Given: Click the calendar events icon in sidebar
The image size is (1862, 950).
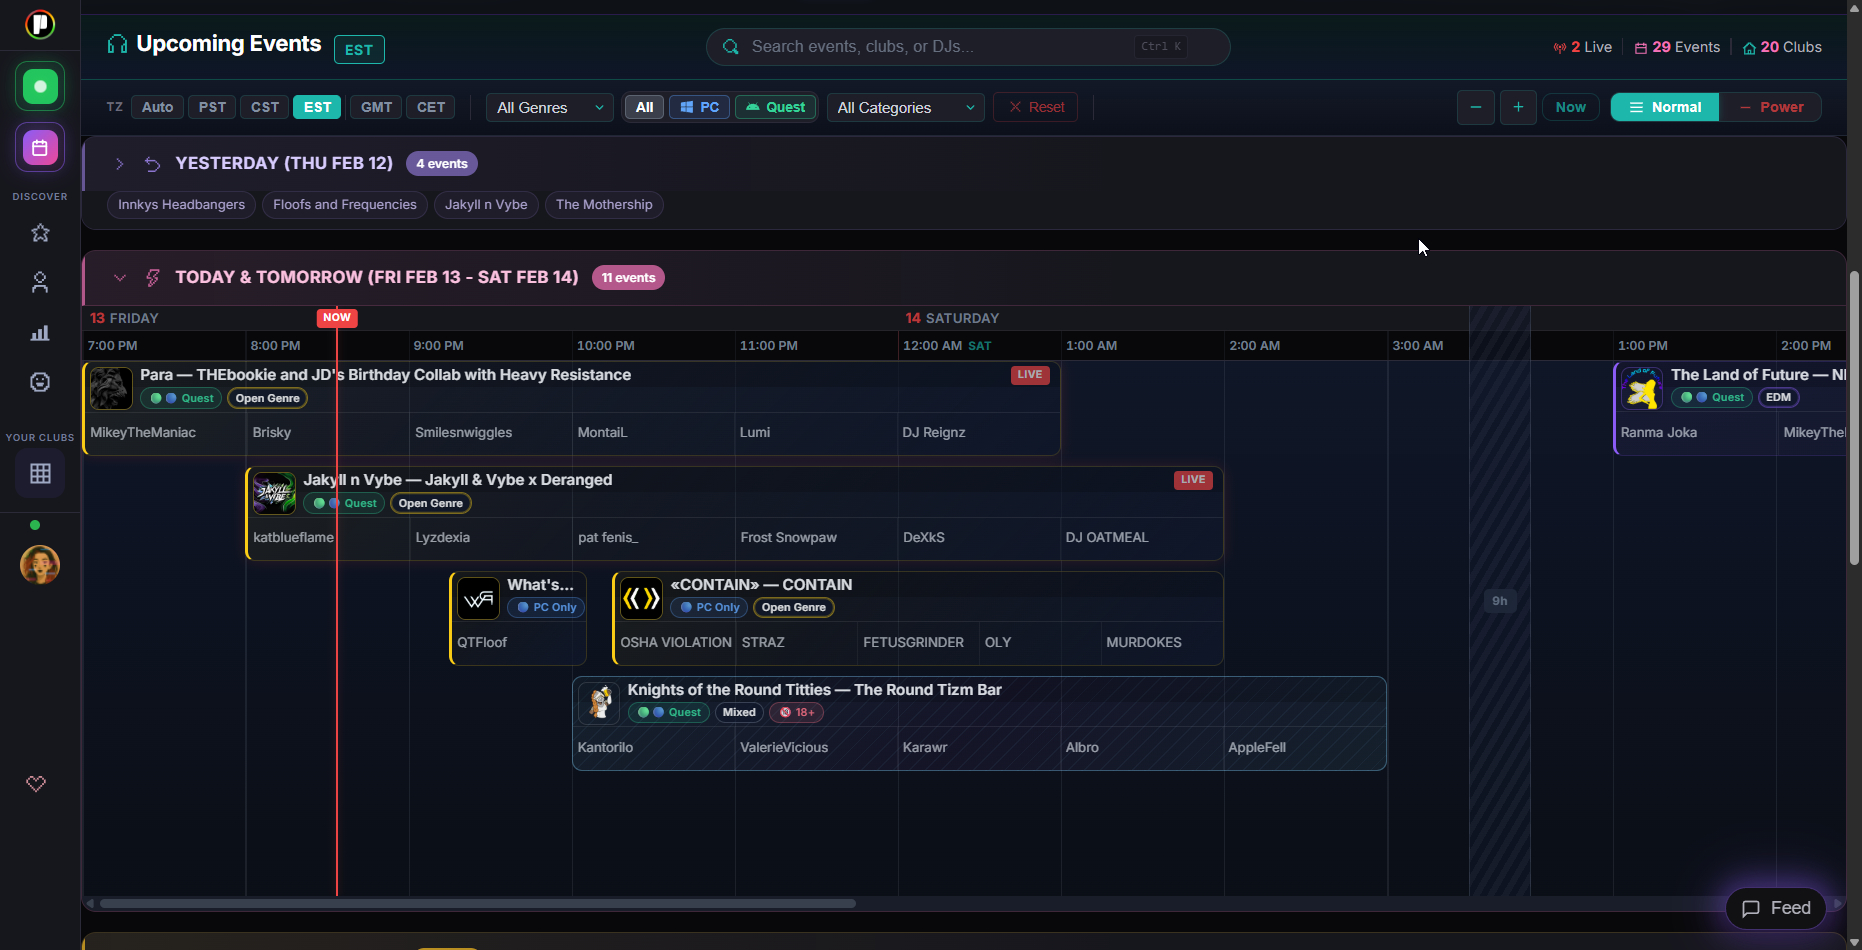Looking at the screenshot, I should 40,148.
